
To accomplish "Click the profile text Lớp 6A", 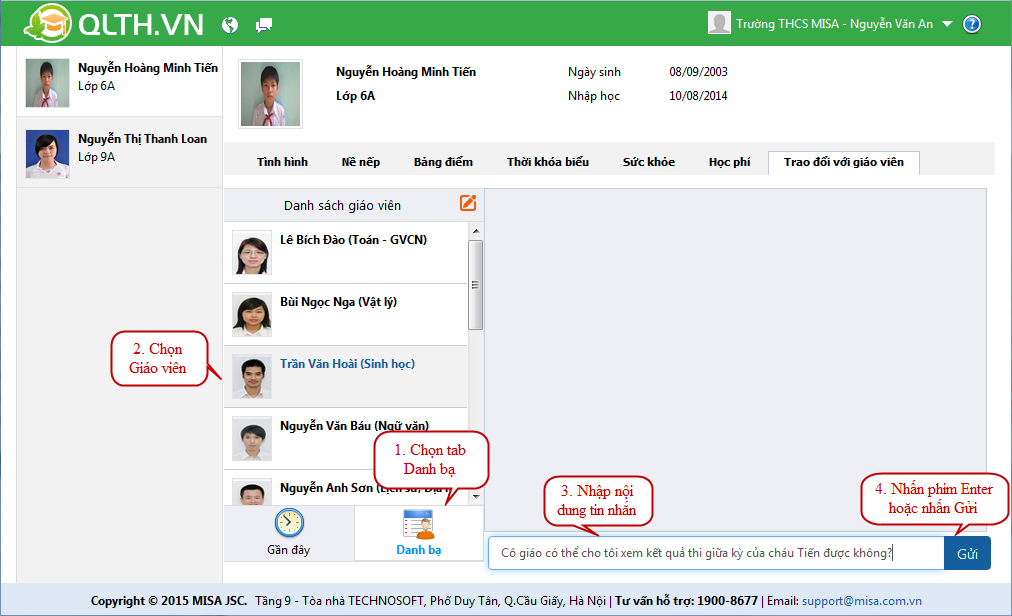I will pyautogui.click(x=355, y=96).
